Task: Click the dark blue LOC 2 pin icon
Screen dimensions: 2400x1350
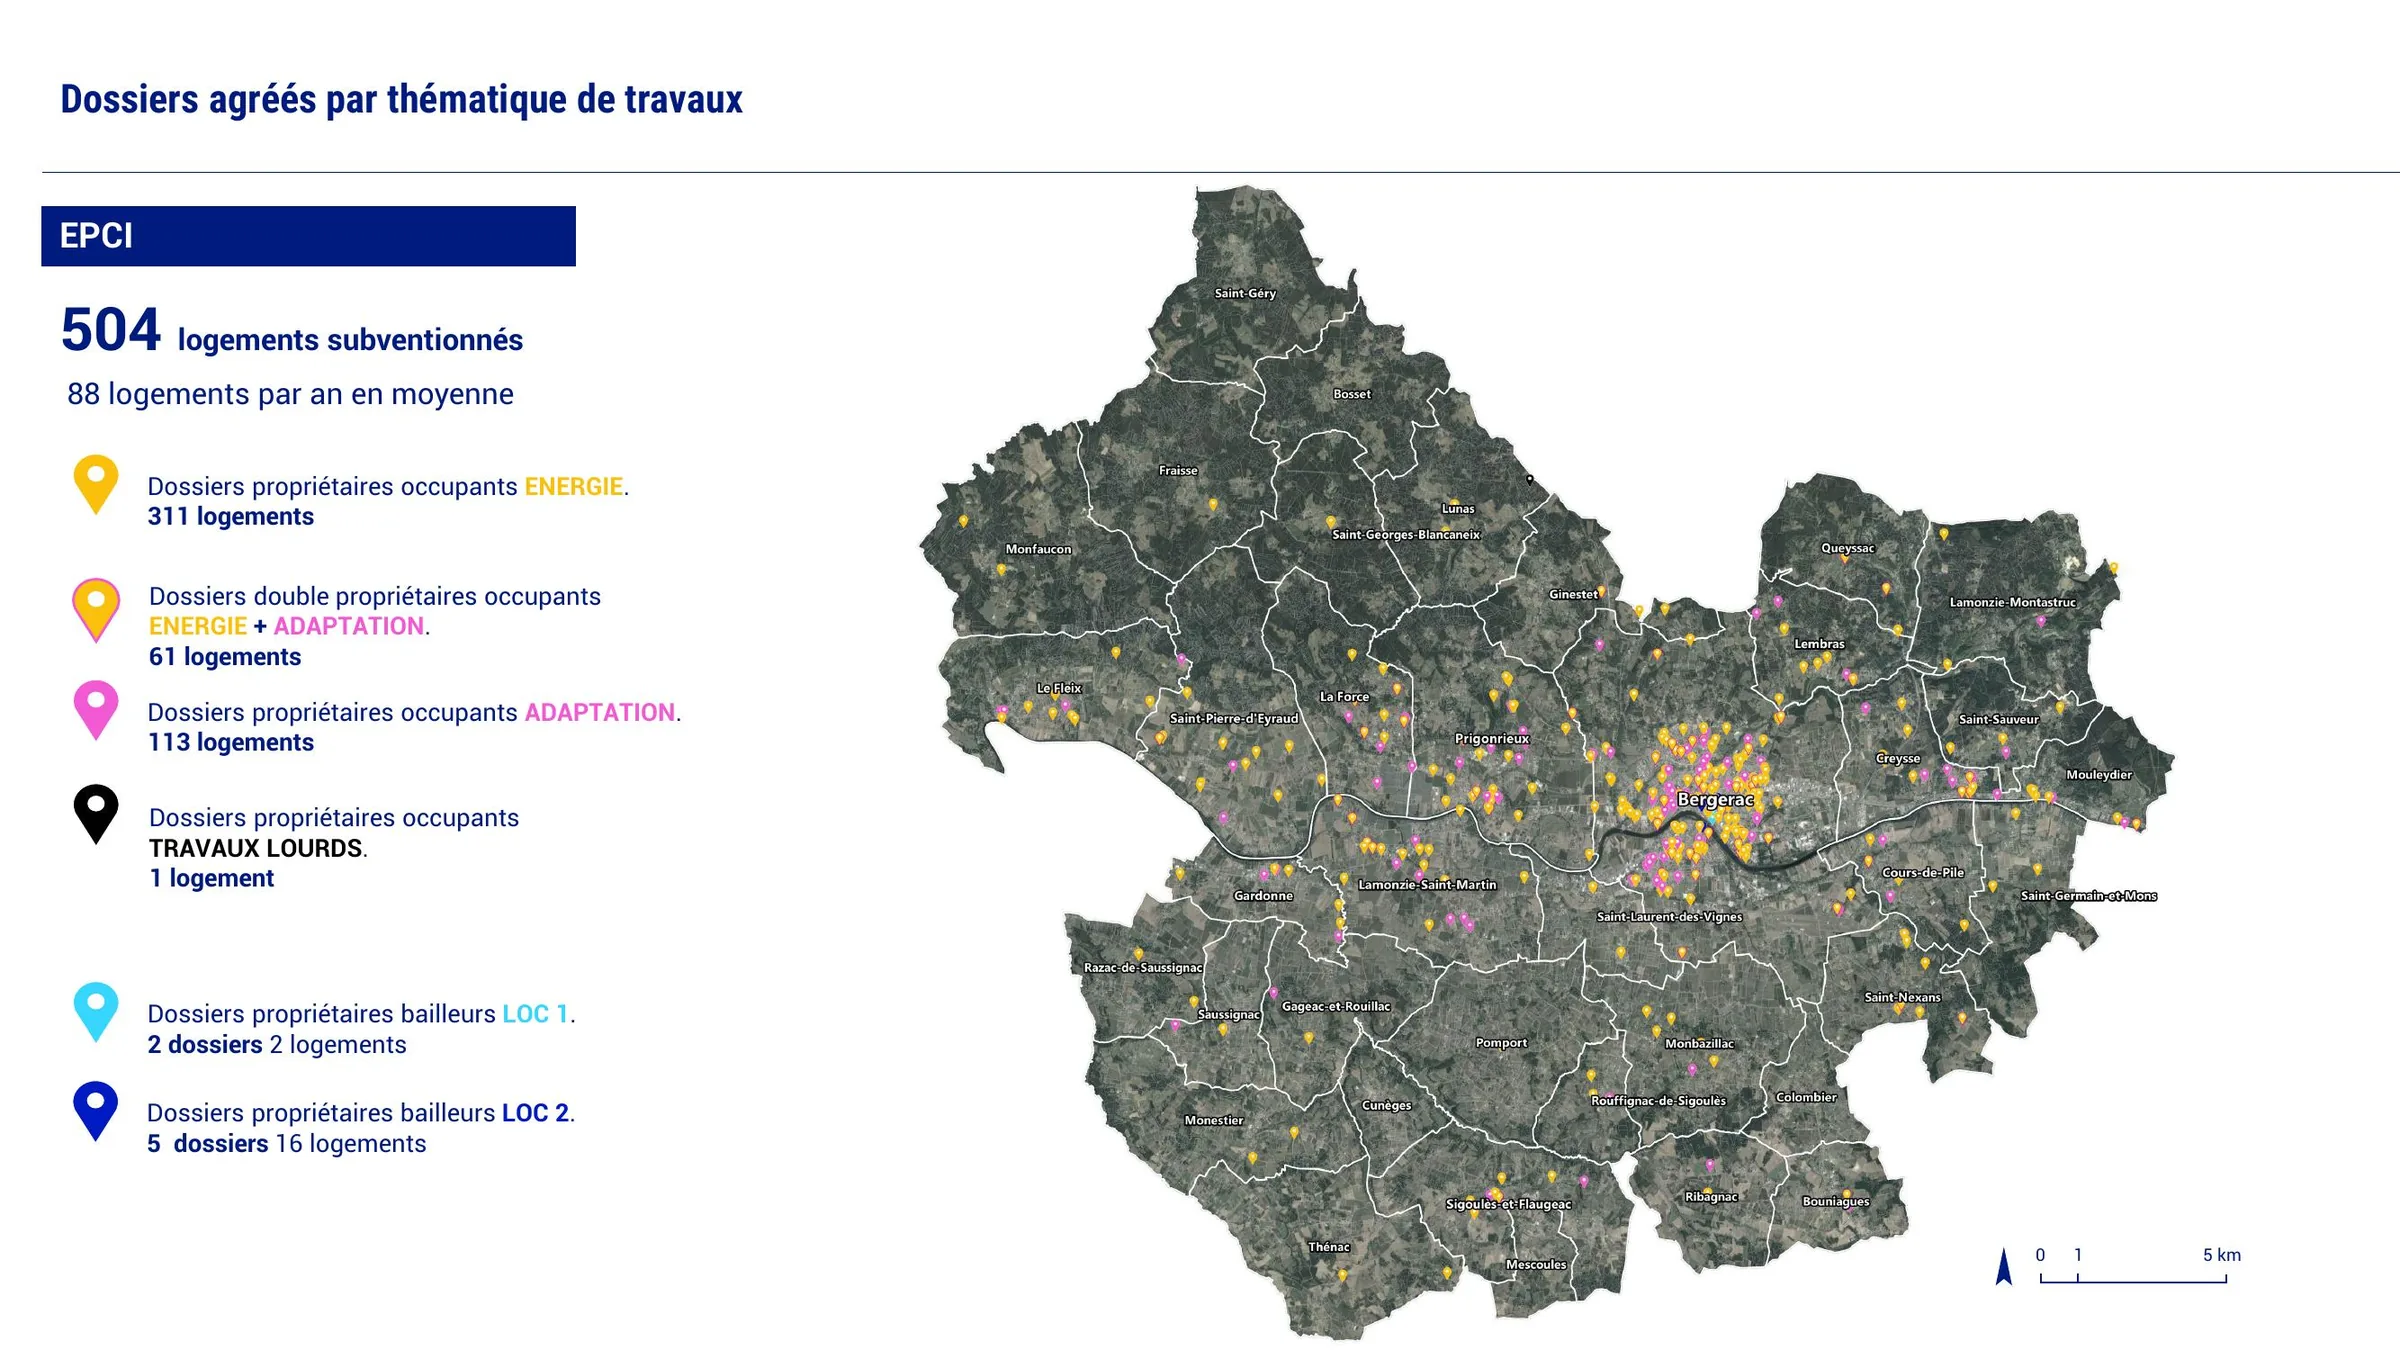Action: 96,1111
